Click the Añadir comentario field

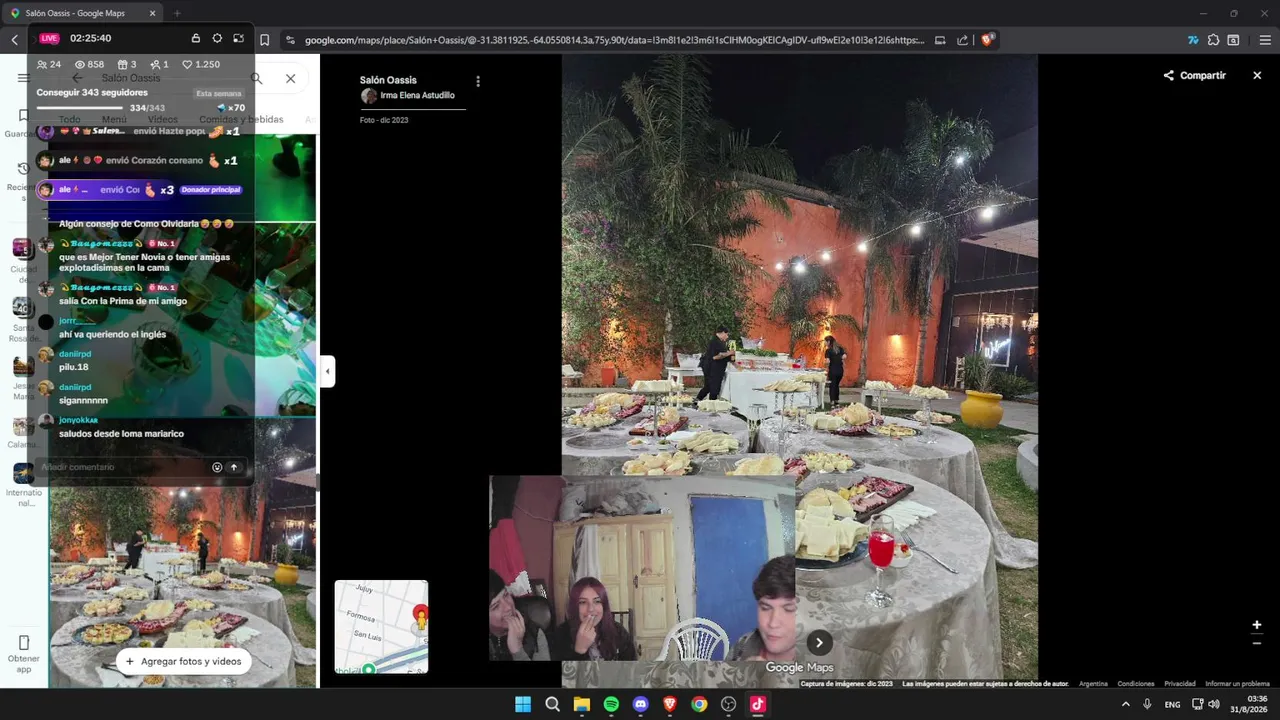tap(122, 467)
